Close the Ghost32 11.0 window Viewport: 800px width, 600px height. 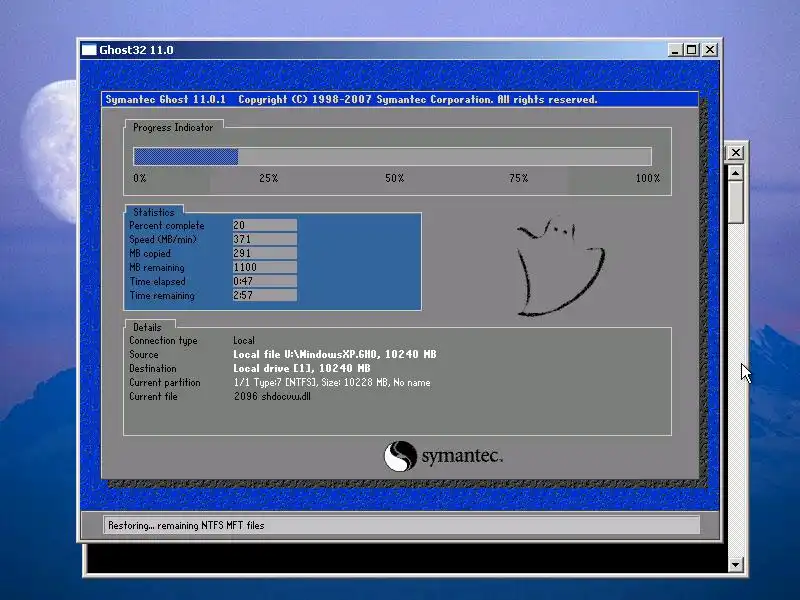pos(710,50)
